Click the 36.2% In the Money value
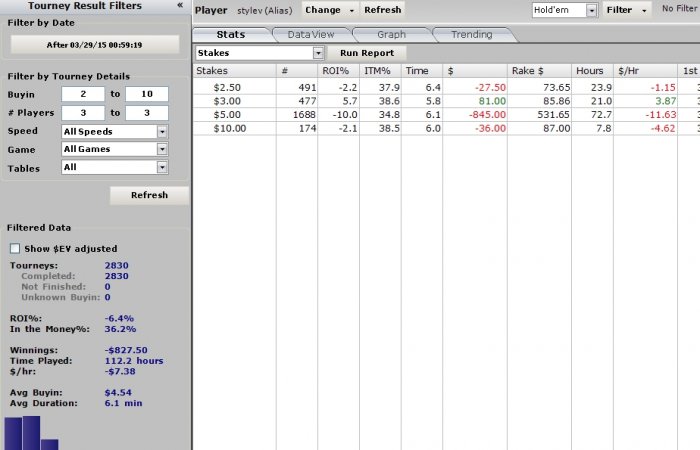Screen dimensions: 700x450 pos(120,329)
